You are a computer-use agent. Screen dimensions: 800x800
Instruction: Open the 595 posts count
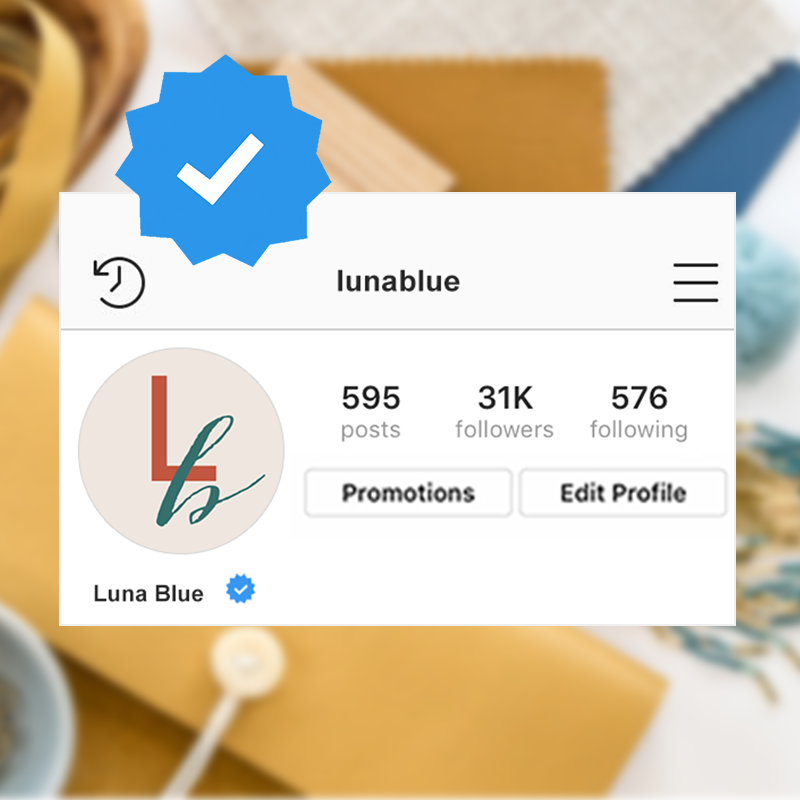pyautogui.click(x=371, y=397)
